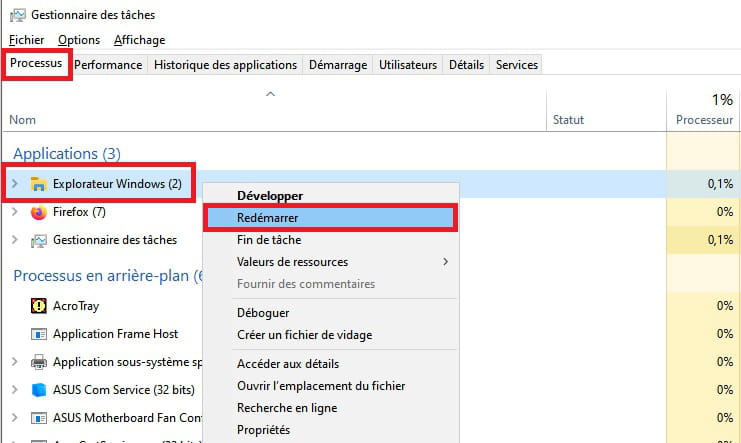Expand the ASUS Com Service row
Screen dimensions: 741x443
pos(15,390)
